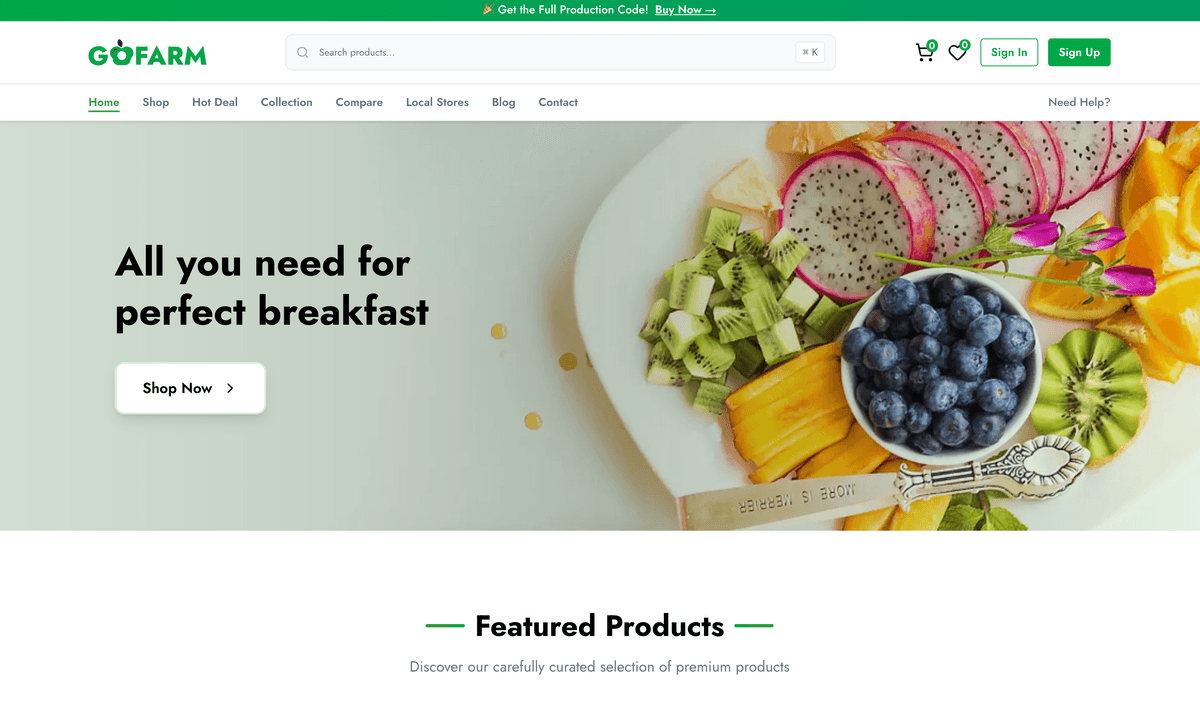1200x701 pixels.
Task: Navigate to Local Stores
Action: [x=437, y=102]
